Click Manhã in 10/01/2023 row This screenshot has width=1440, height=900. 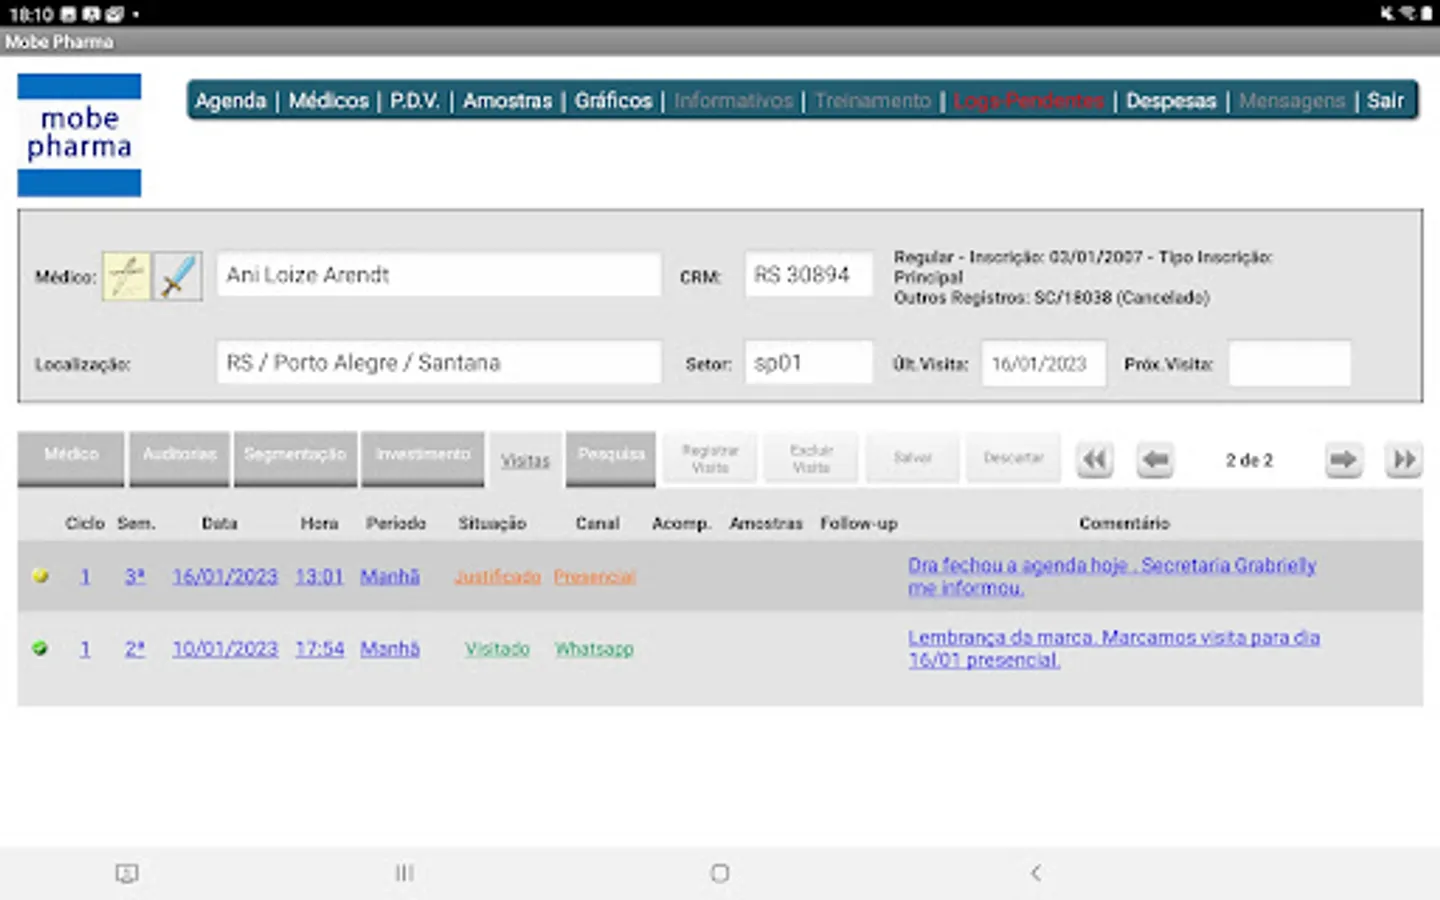[390, 649]
